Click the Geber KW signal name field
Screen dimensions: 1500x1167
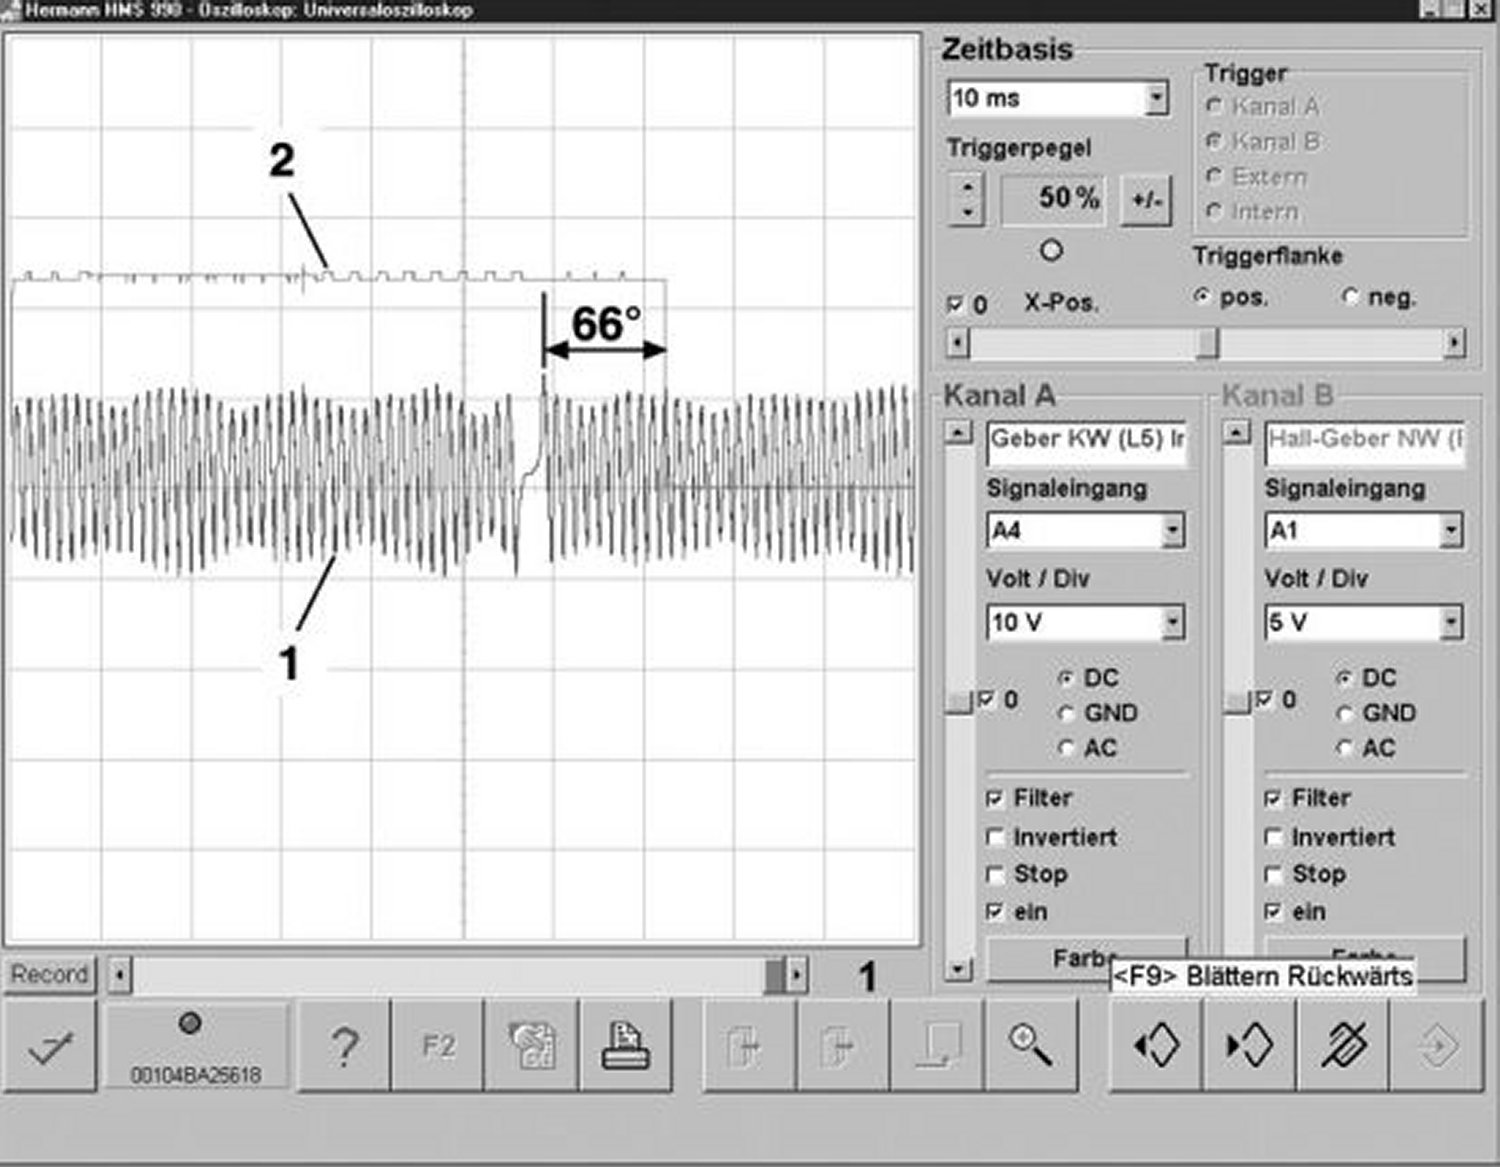coord(1086,440)
